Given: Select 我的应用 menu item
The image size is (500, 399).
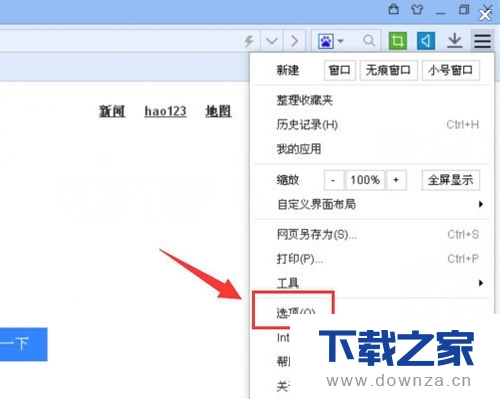Looking at the screenshot, I should [372, 149].
